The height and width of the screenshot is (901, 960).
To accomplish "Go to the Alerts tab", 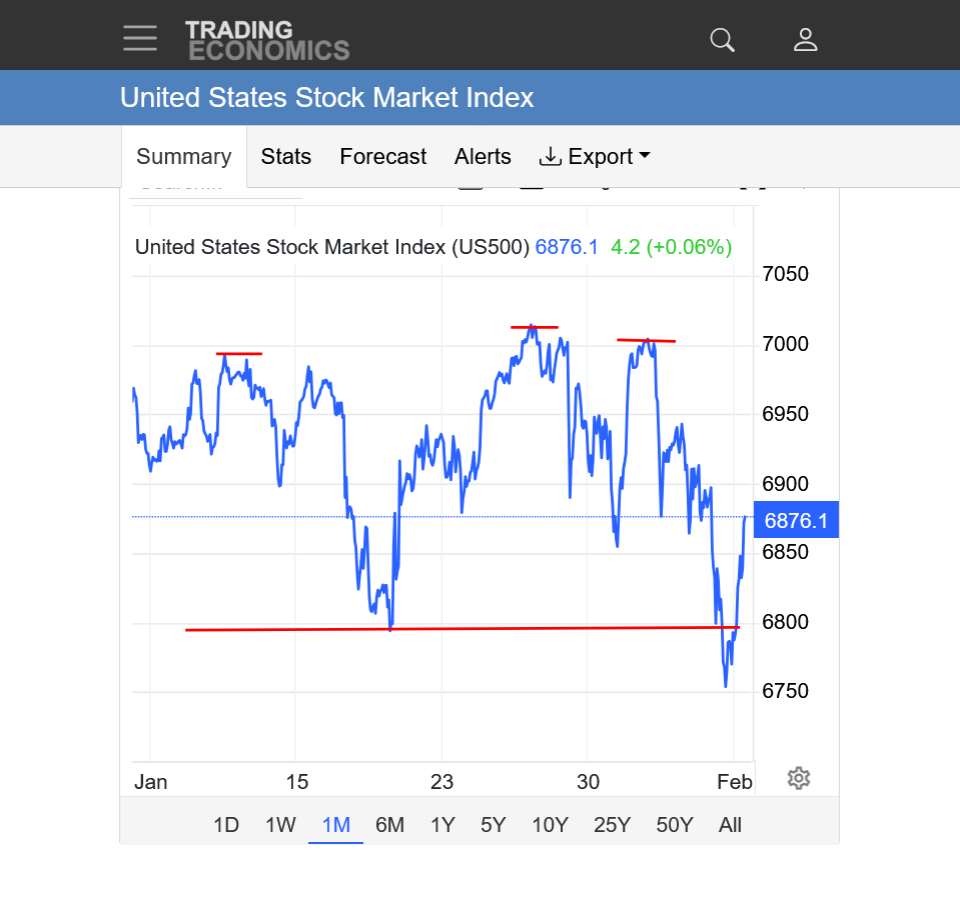I will pos(482,157).
